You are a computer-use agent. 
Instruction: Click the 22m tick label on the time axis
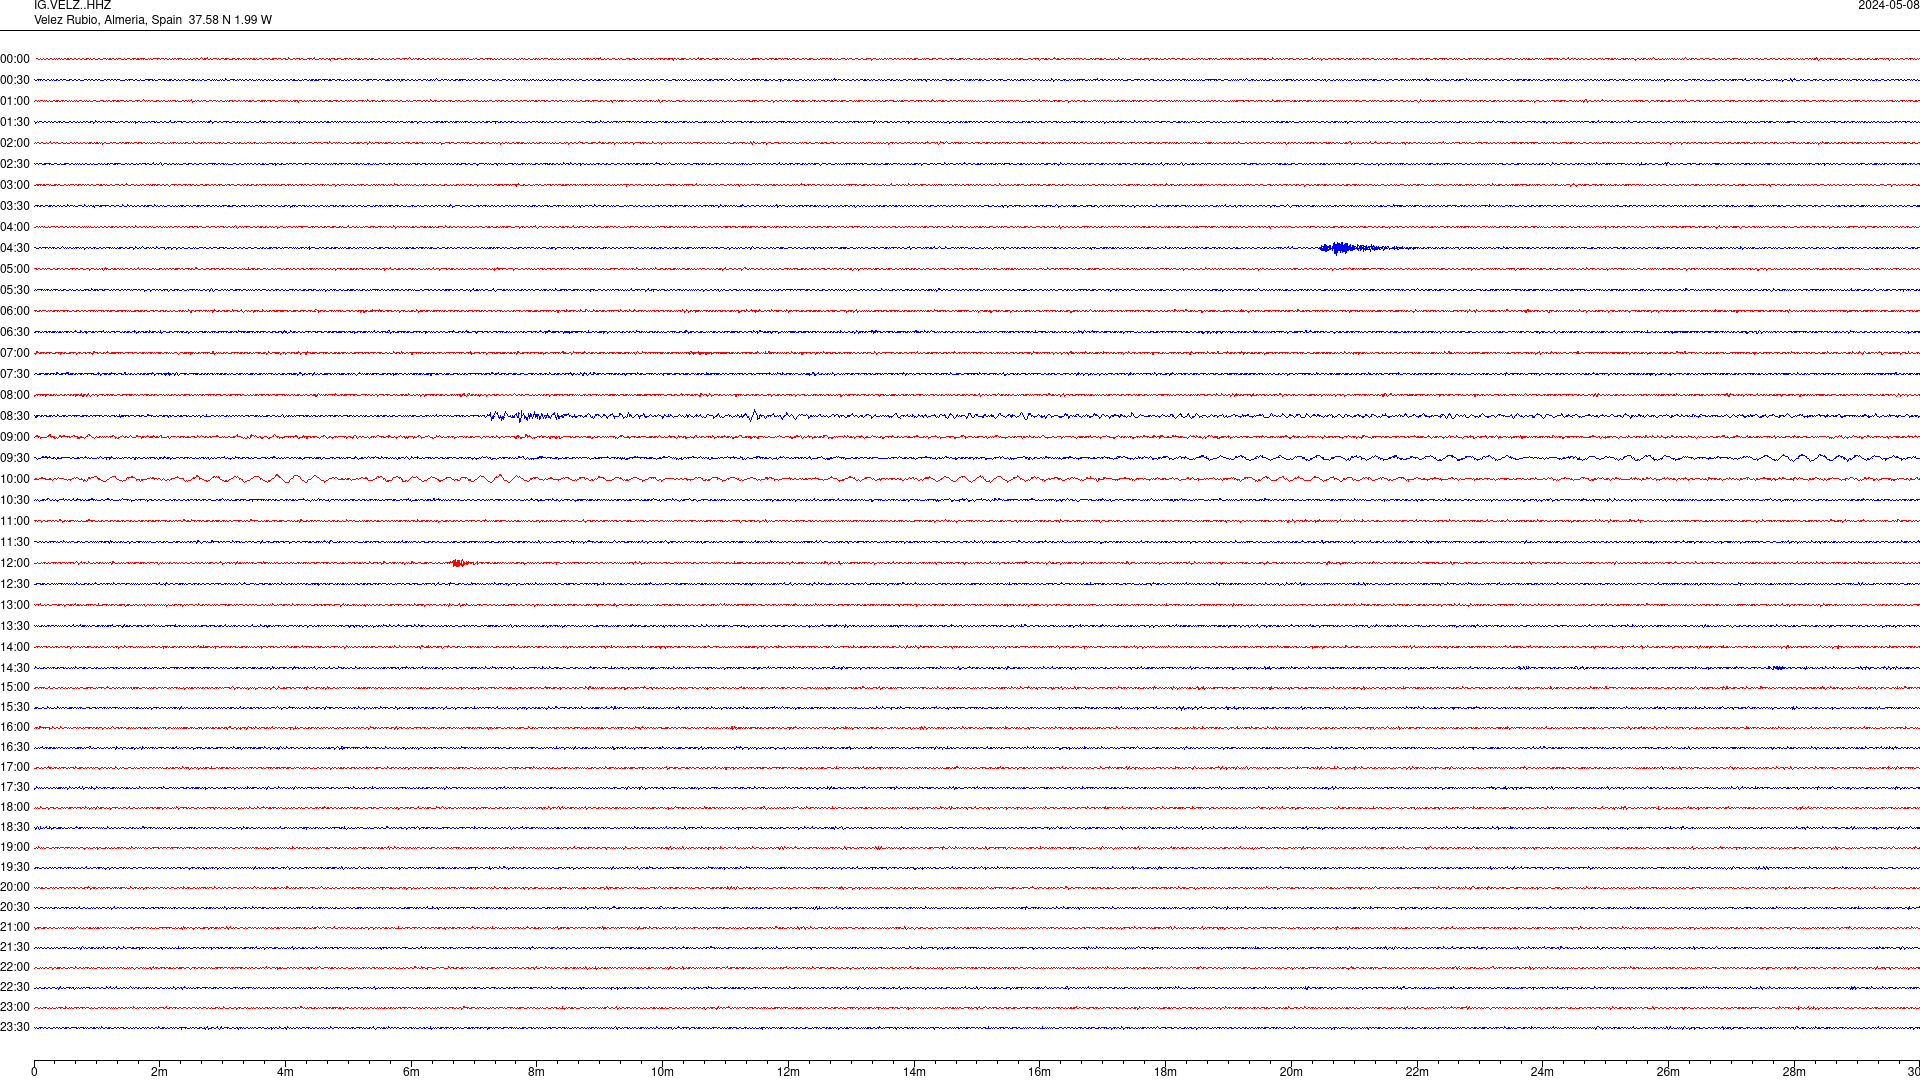pyautogui.click(x=1417, y=1072)
